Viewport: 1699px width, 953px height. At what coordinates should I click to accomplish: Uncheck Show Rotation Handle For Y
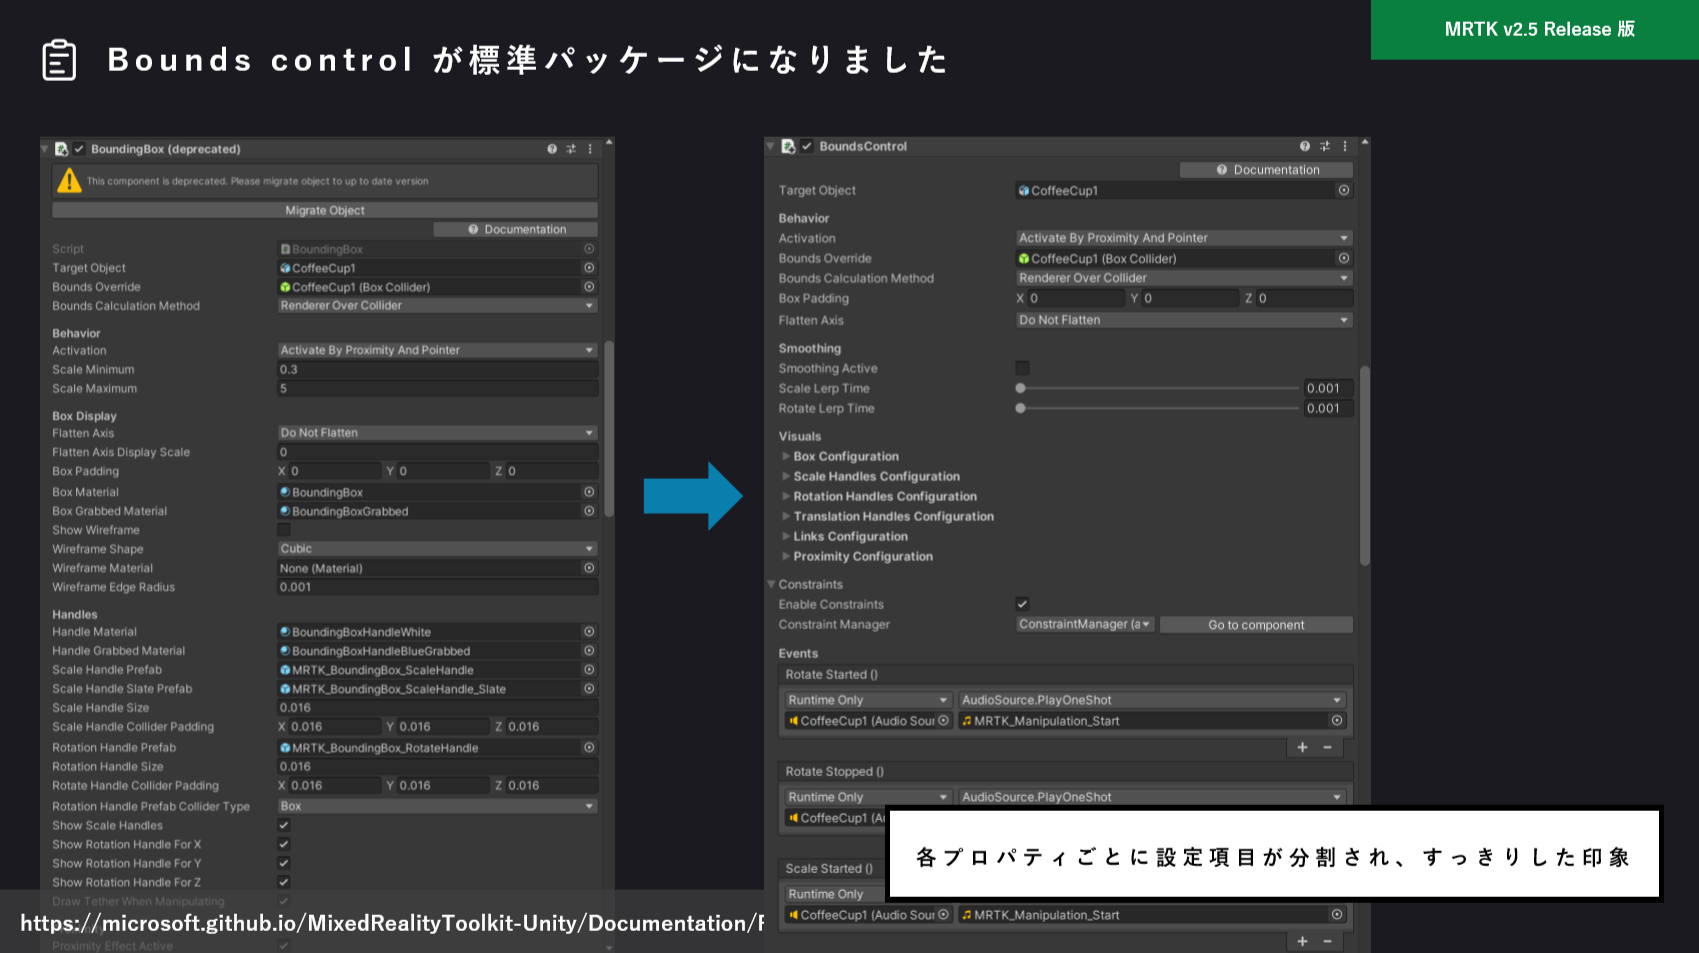click(x=284, y=864)
